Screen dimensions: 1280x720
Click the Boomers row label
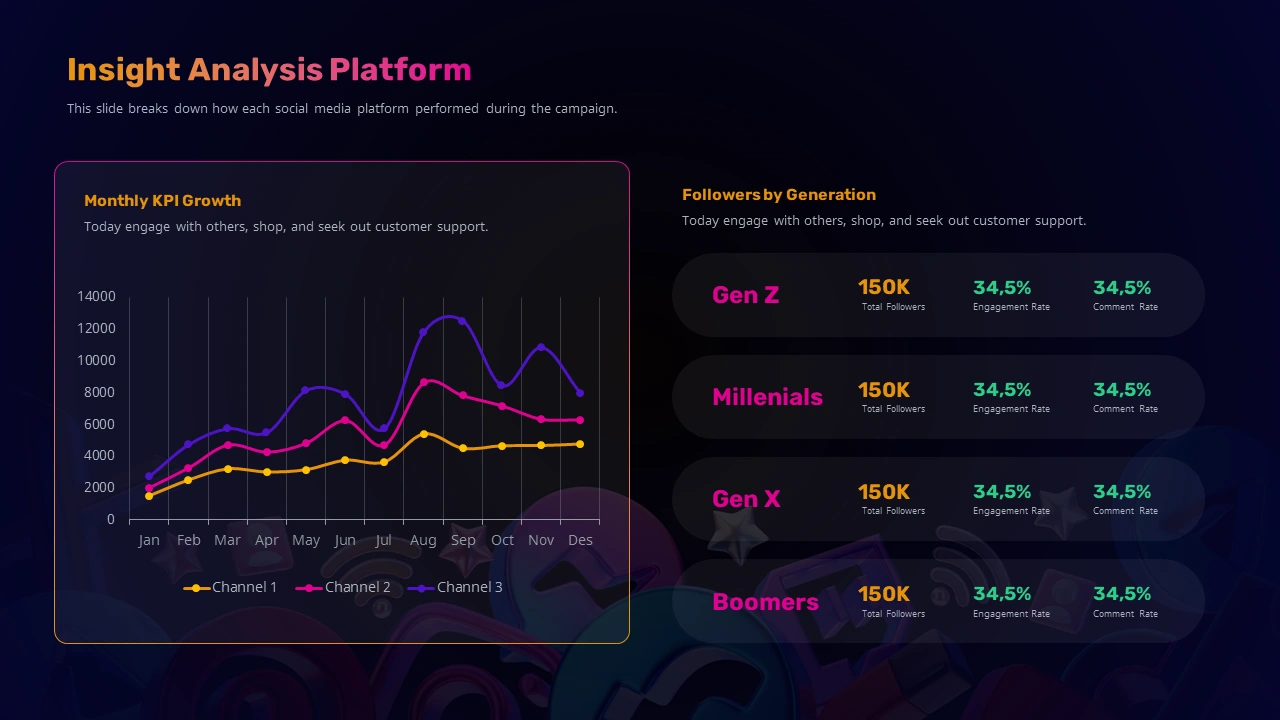coord(765,602)
